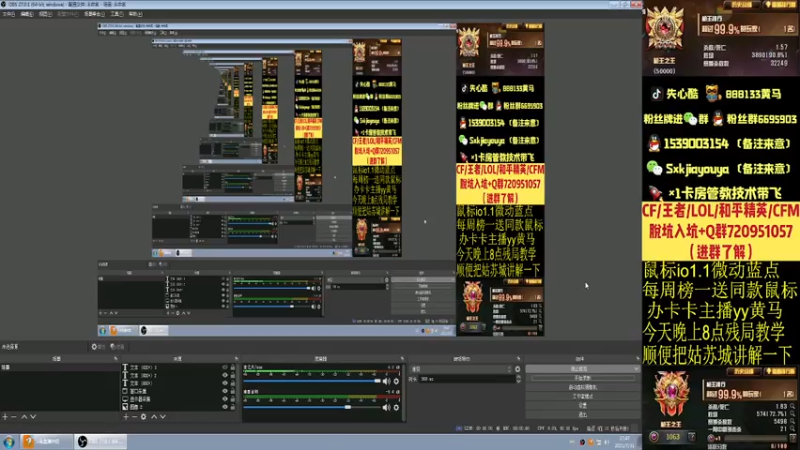Toggle visibility of display capture source
This screenshot has width=800, height=450.
point(224,399)
